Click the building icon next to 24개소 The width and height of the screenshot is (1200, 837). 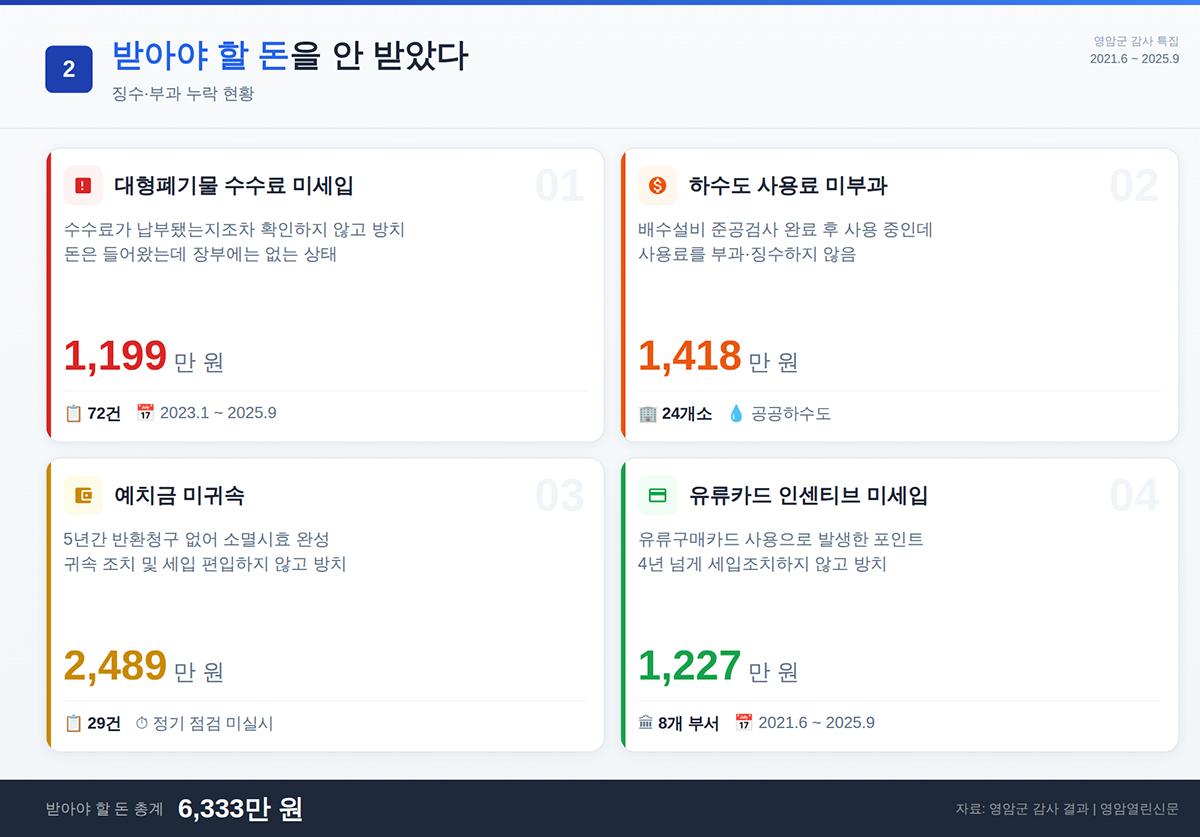point(648,413)
